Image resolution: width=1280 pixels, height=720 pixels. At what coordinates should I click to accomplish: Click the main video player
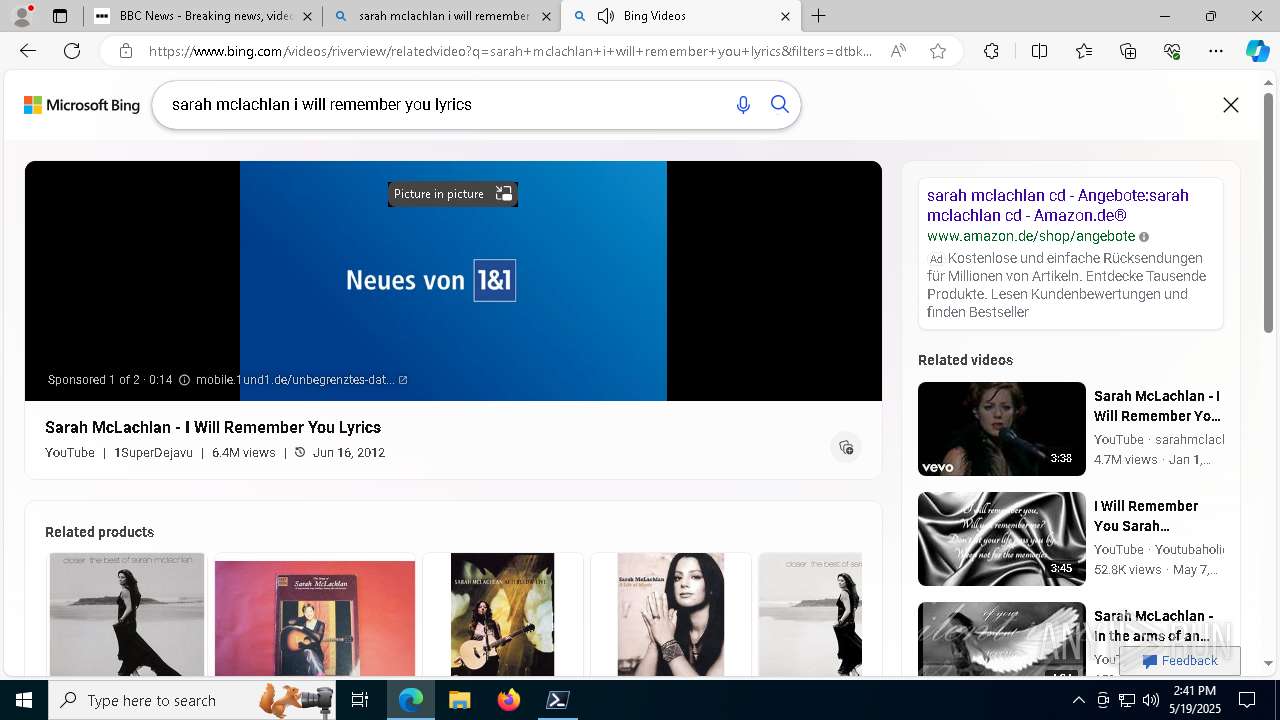(453, 281)
